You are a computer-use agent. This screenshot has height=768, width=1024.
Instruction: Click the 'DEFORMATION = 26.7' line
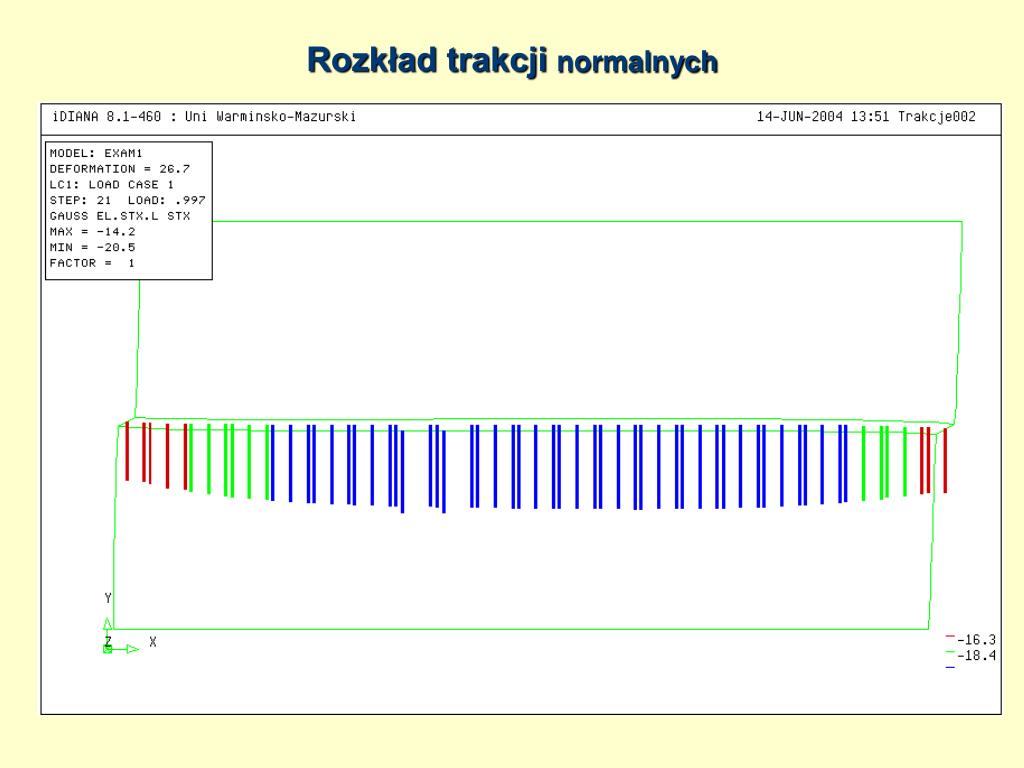120,169
